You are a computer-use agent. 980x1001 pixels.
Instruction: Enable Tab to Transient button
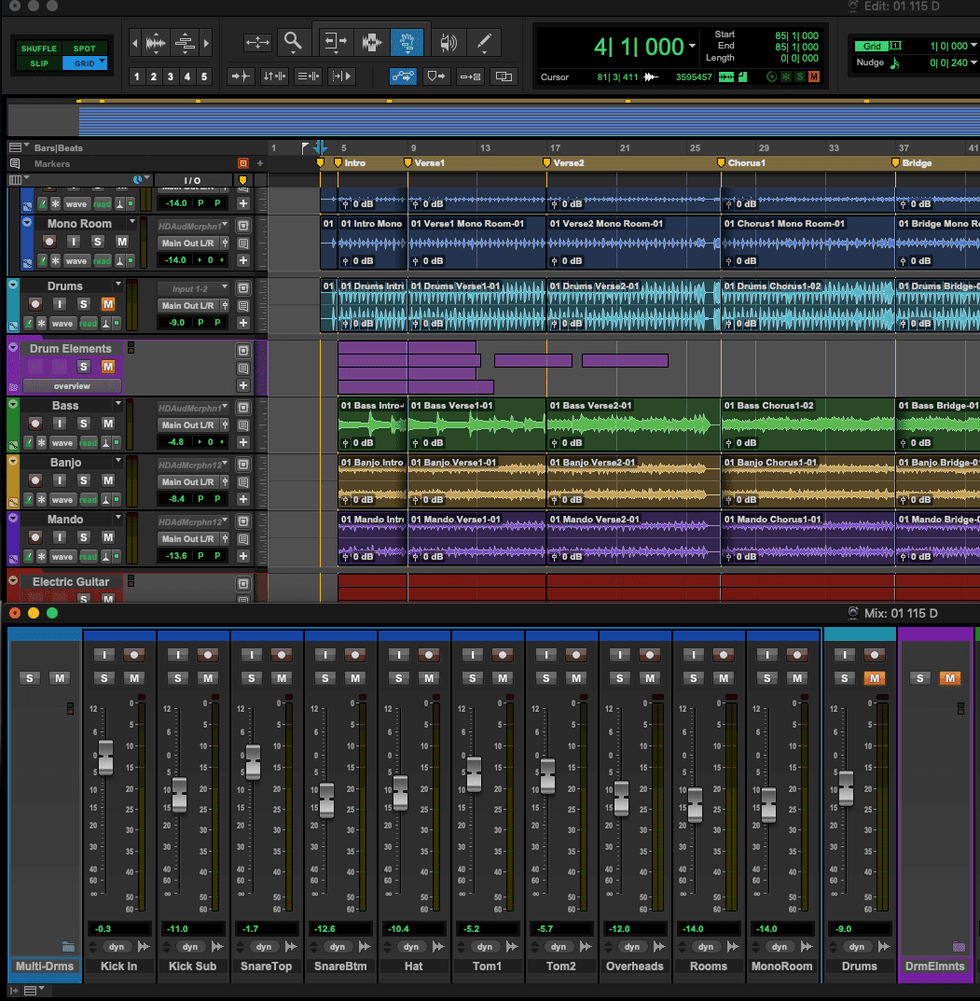240,76
